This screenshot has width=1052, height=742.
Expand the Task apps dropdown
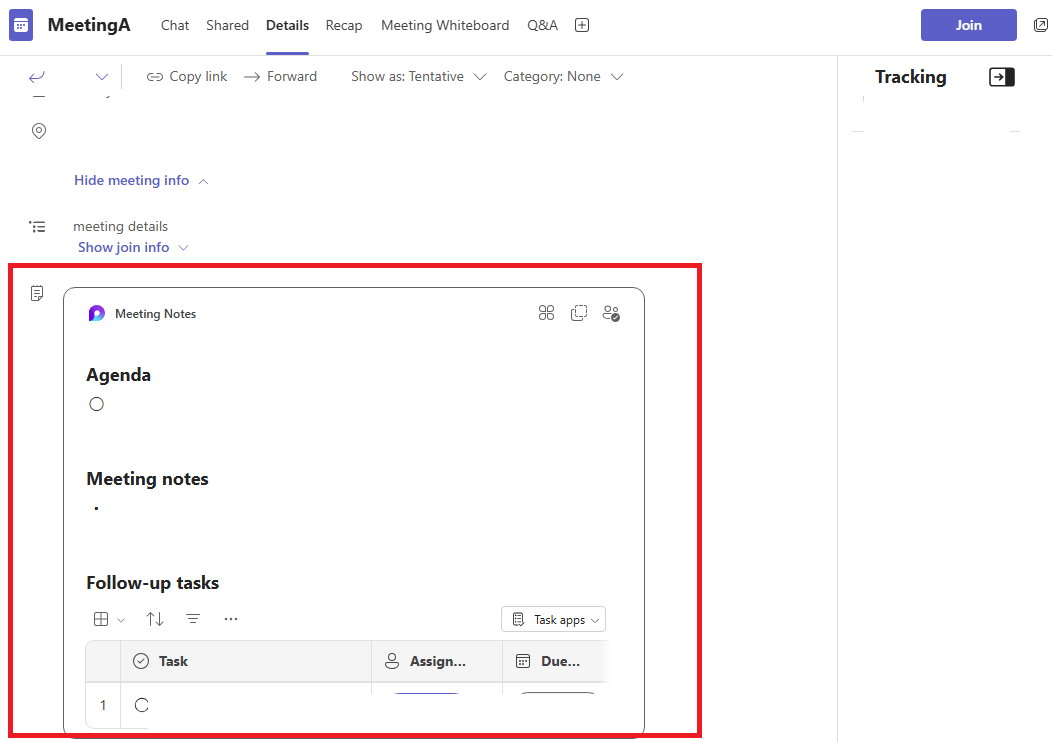553,619
